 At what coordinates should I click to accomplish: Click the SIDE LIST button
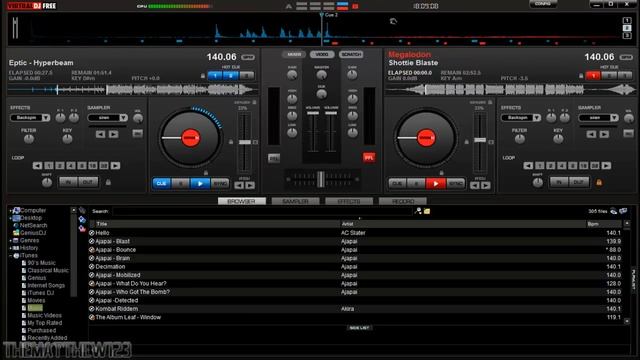click(359, 328)
